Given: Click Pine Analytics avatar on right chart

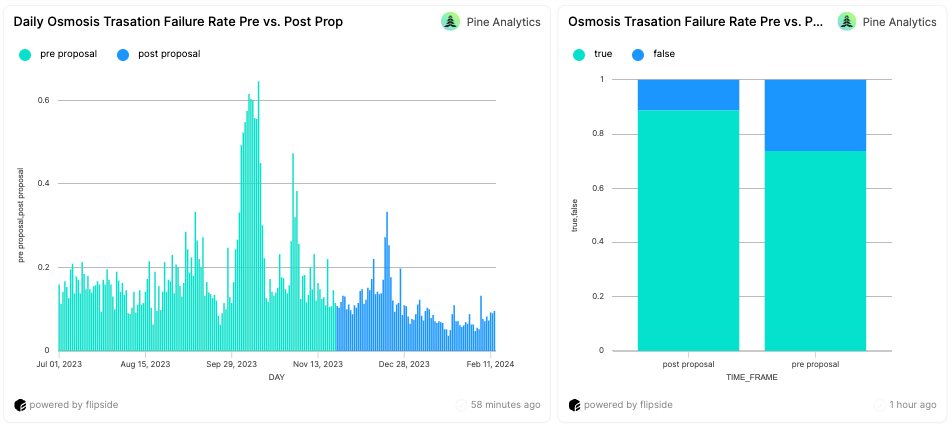Looking at the screenshot, I should tap(847, 21).
